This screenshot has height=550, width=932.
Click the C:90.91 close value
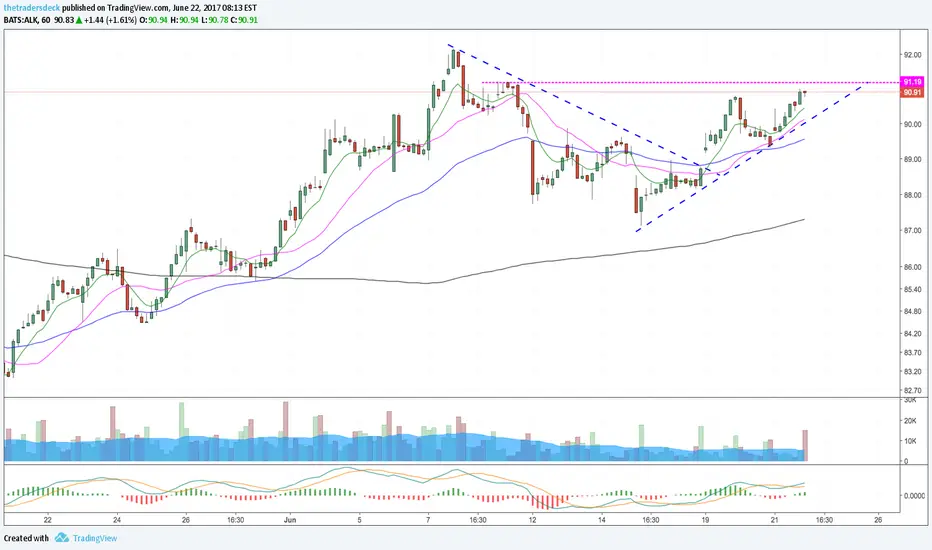(x=244, y=20)
